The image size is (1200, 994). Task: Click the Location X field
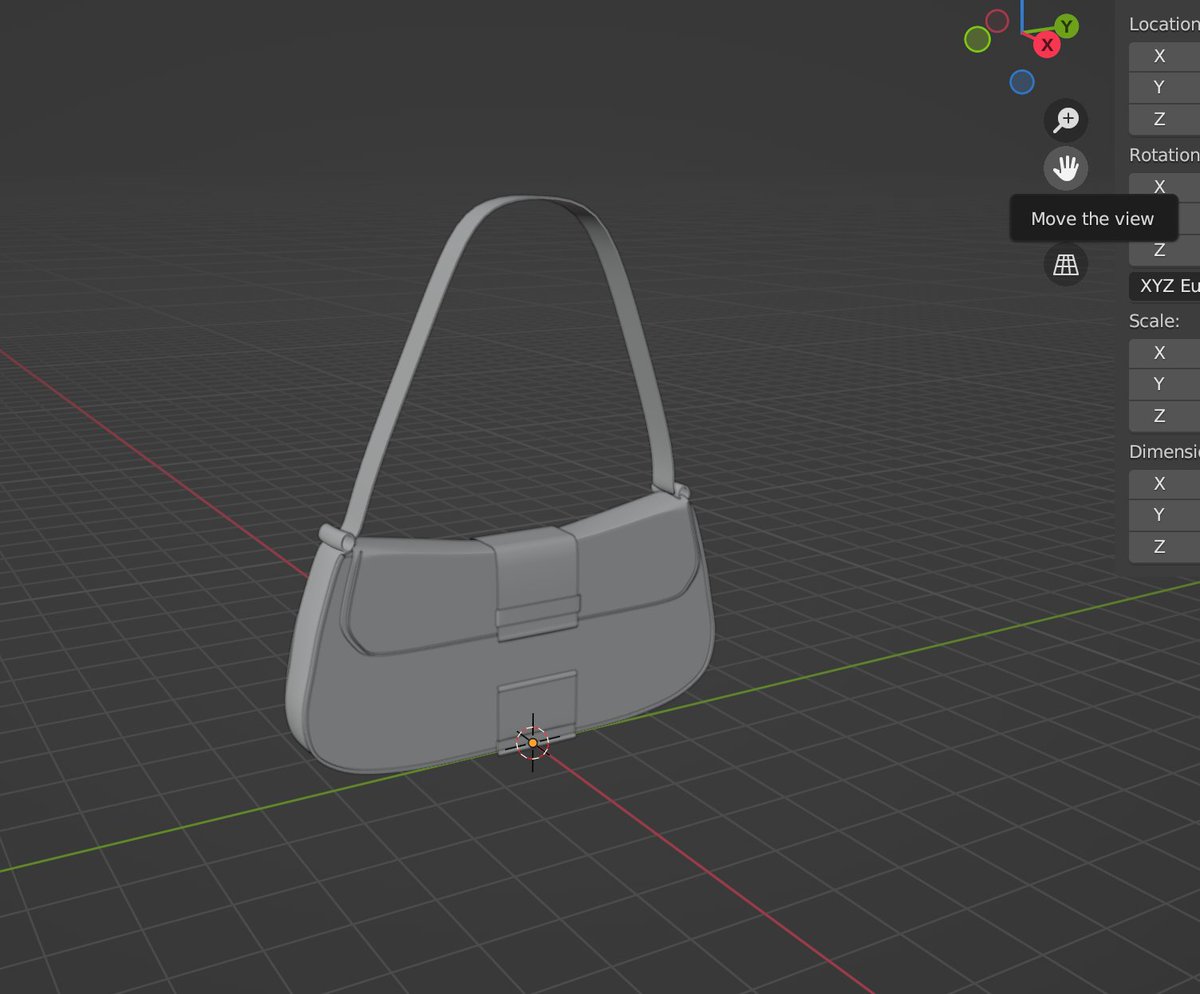pos(1164,56)
